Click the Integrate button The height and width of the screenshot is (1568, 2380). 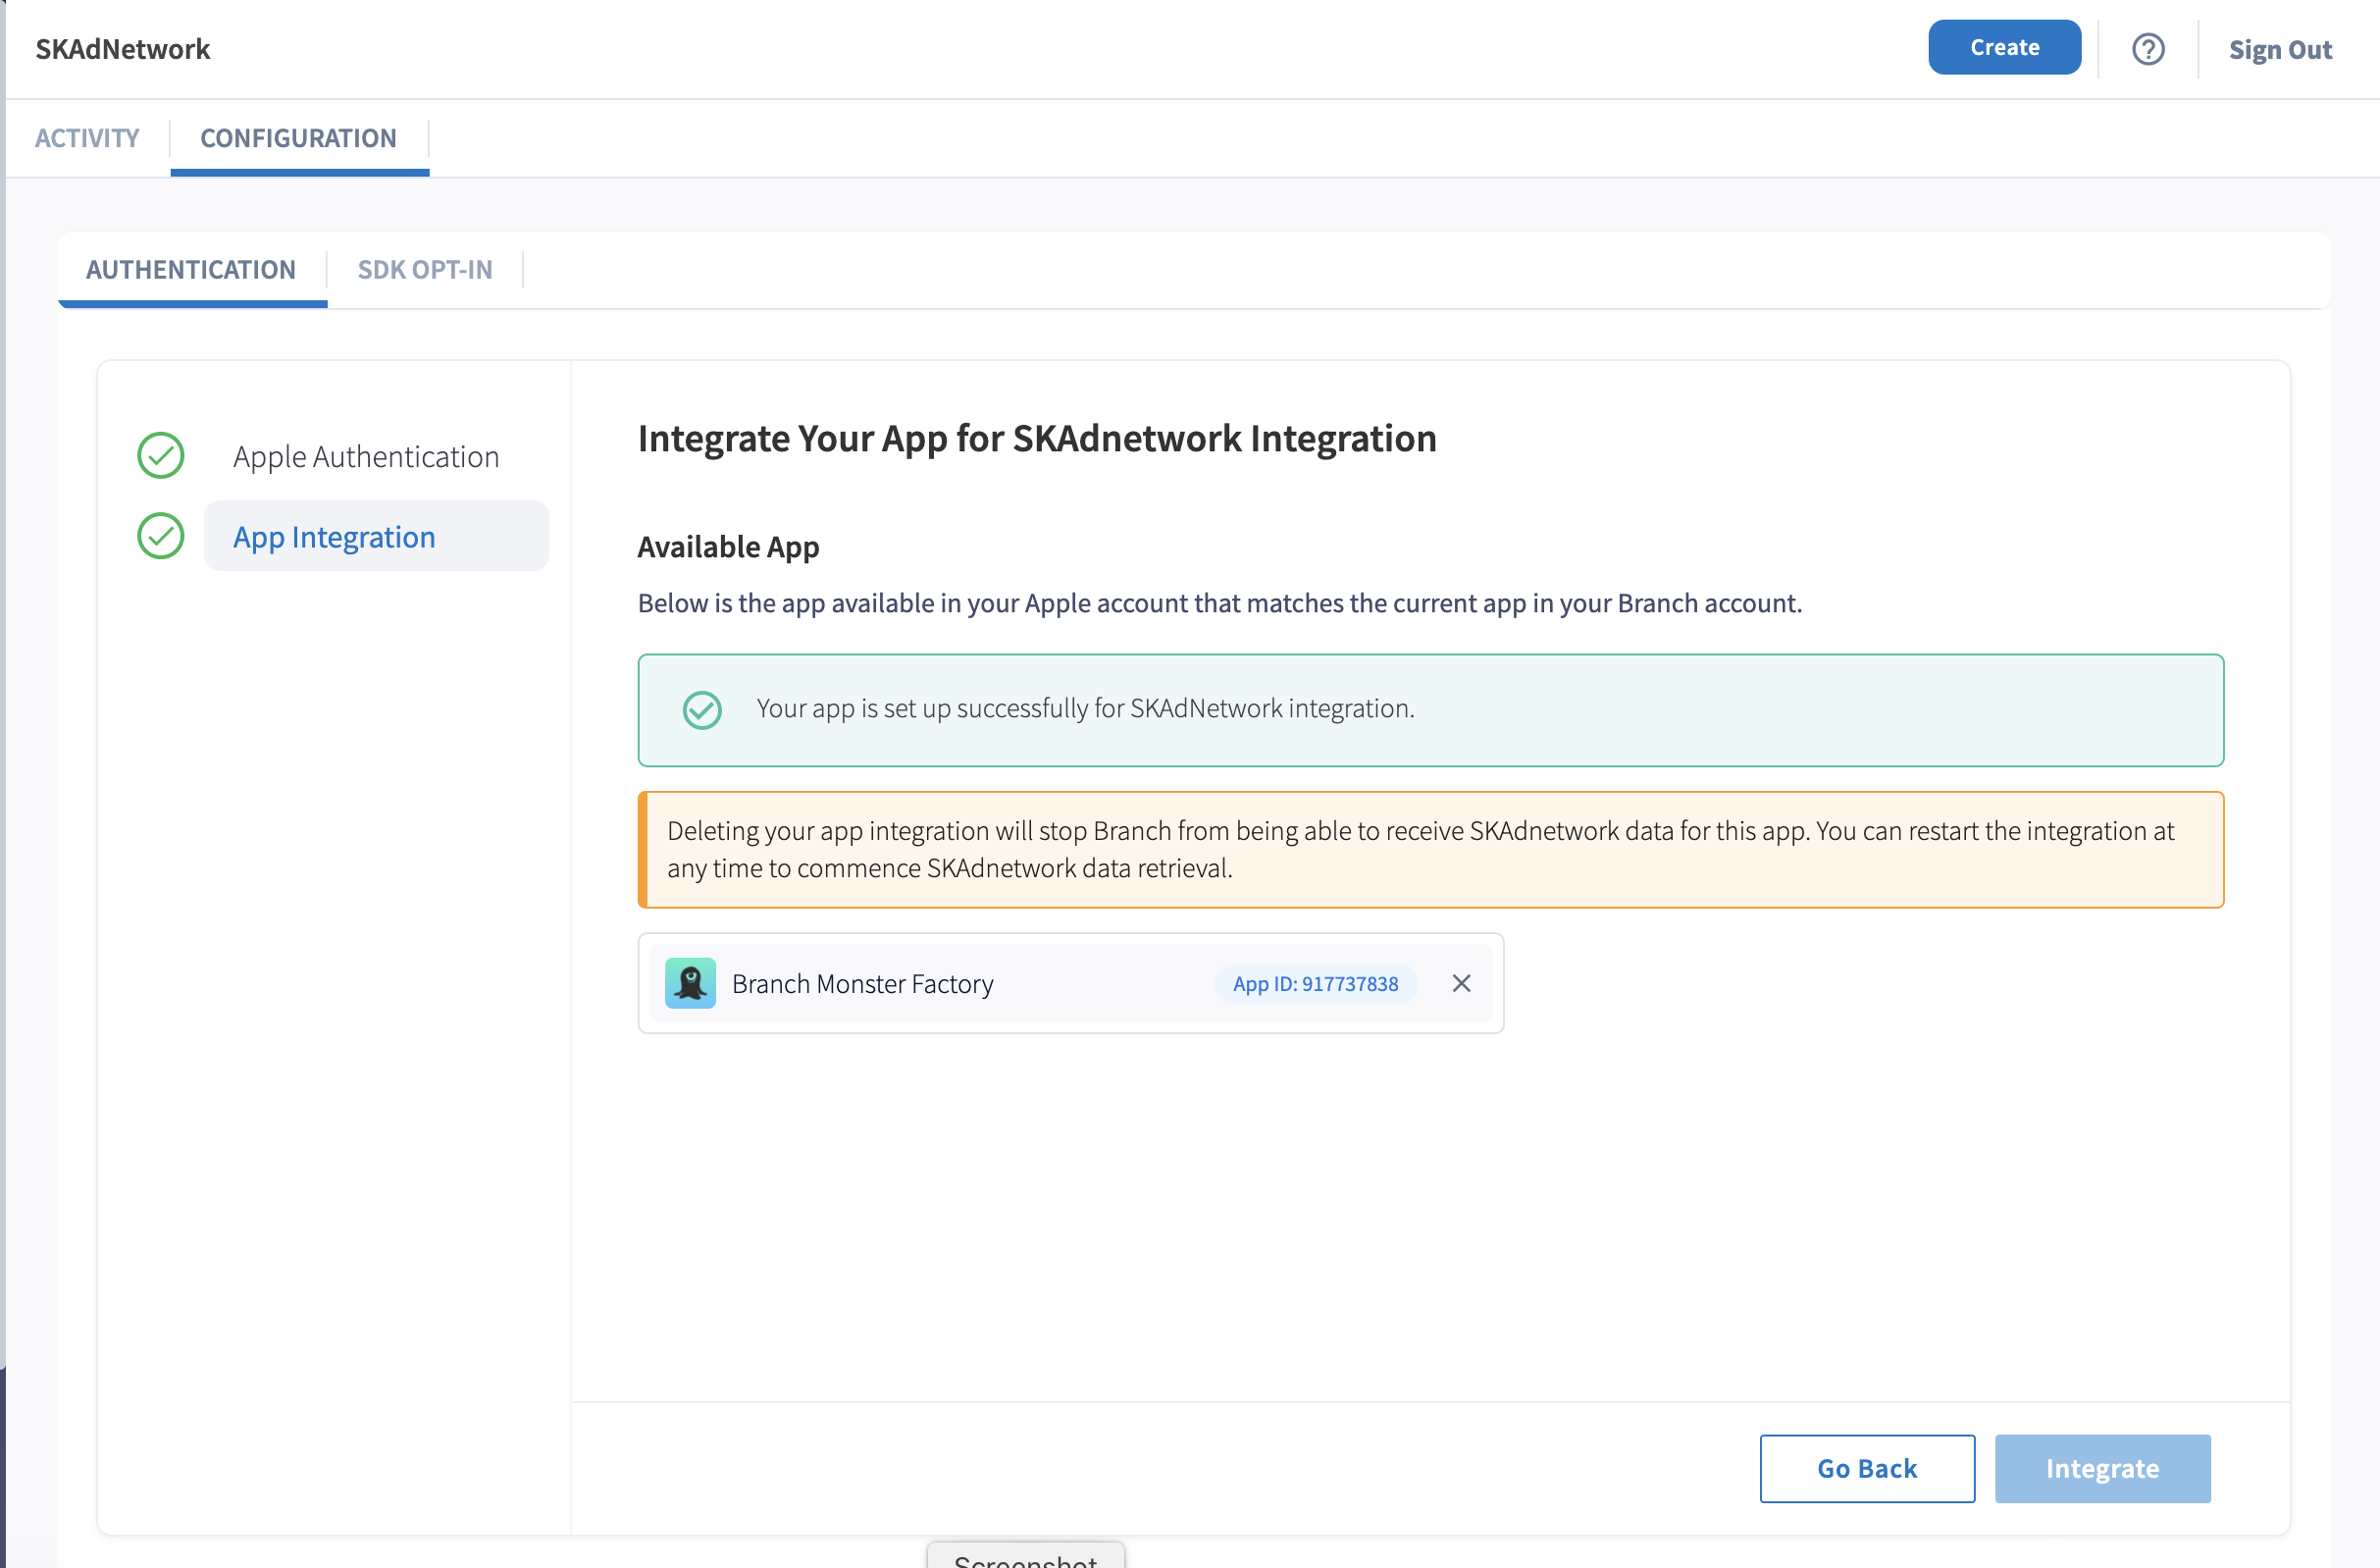point(2102,1468)
